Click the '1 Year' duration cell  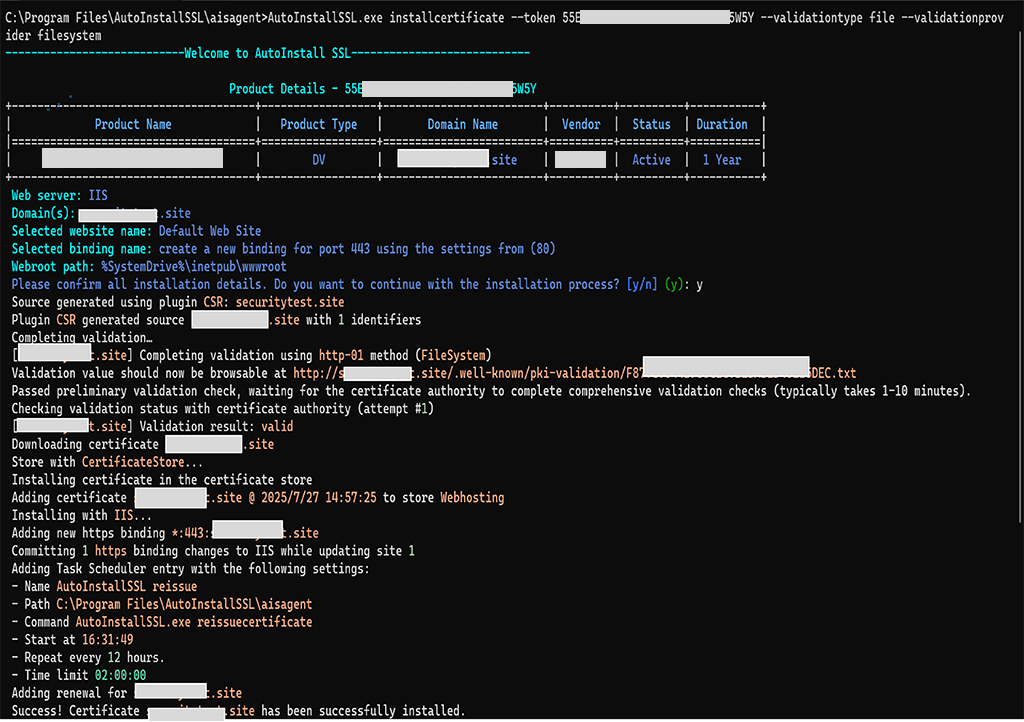click(x=722, y=160)
